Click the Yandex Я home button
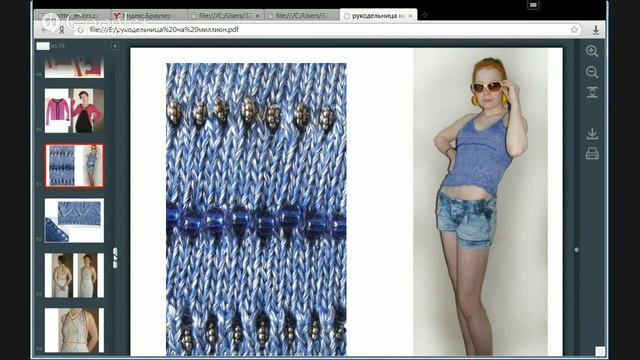Viewport: 640px width, 360px height. click(x=62, y=30)
